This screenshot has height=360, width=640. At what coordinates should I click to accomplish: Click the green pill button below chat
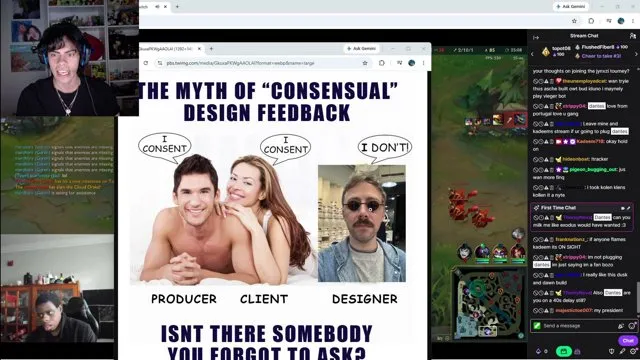coord(564,351)
